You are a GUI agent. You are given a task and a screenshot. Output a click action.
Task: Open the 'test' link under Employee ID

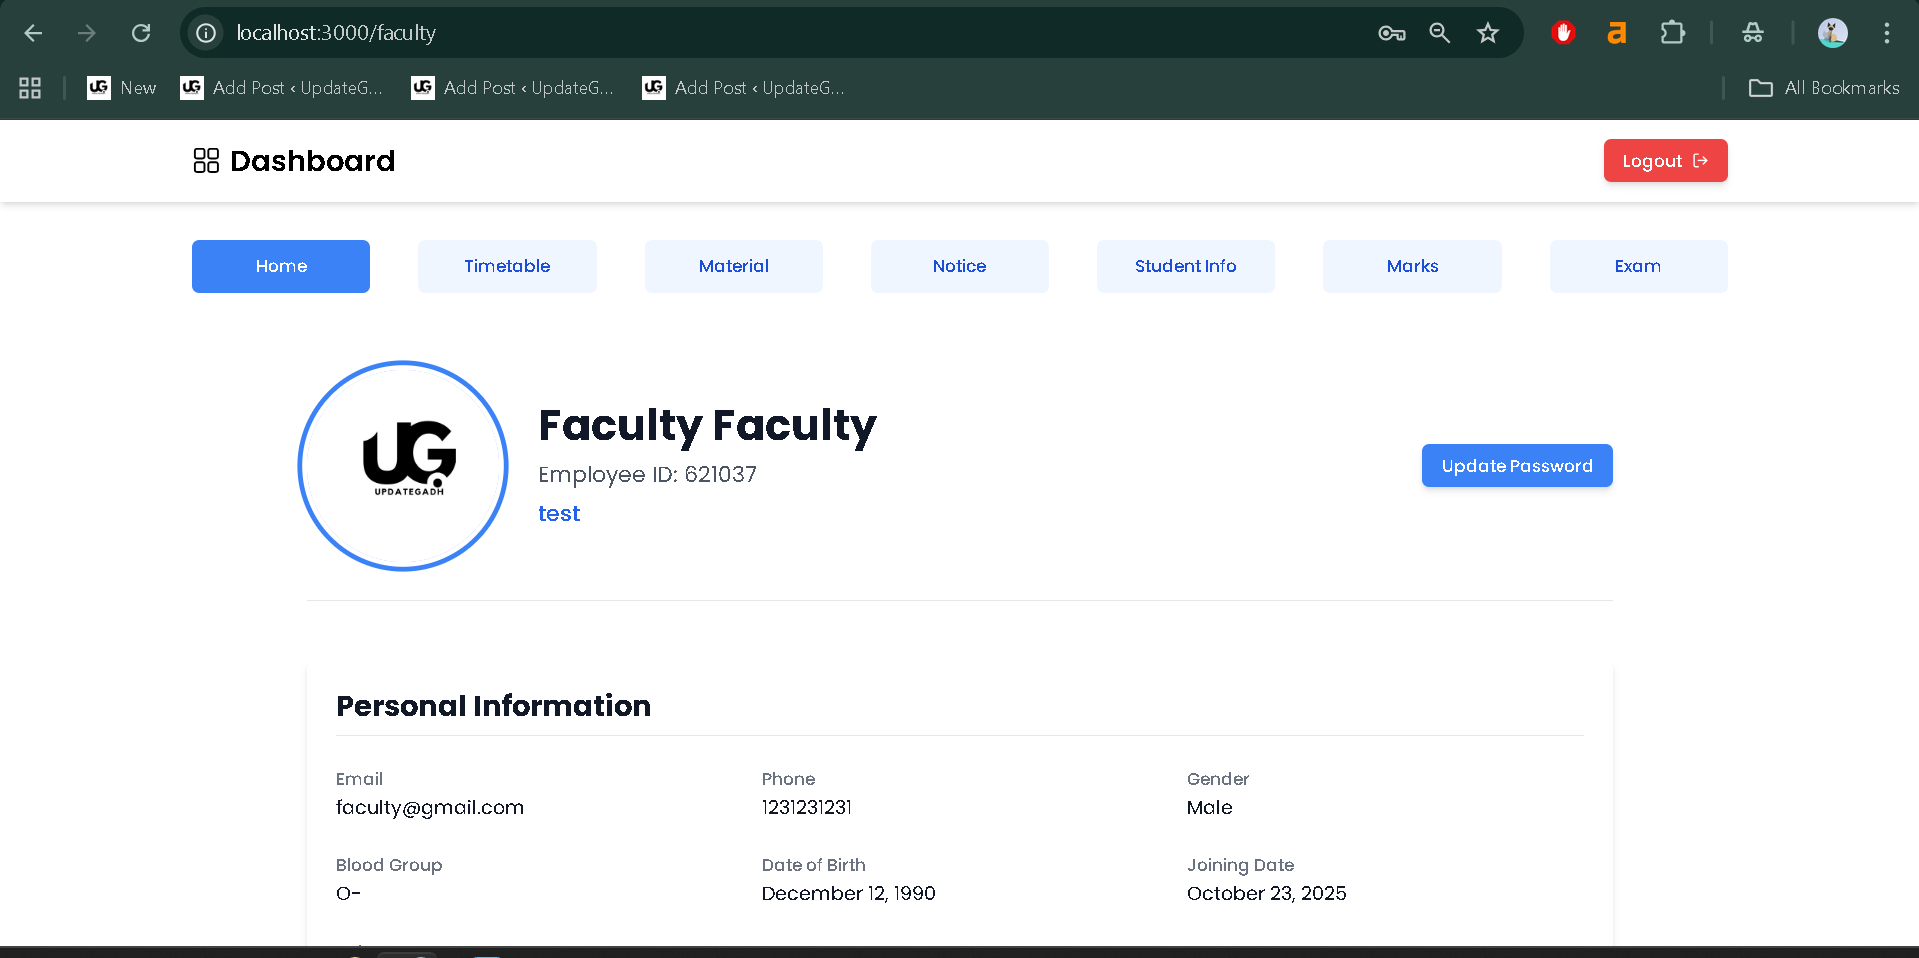pos(559,513)
